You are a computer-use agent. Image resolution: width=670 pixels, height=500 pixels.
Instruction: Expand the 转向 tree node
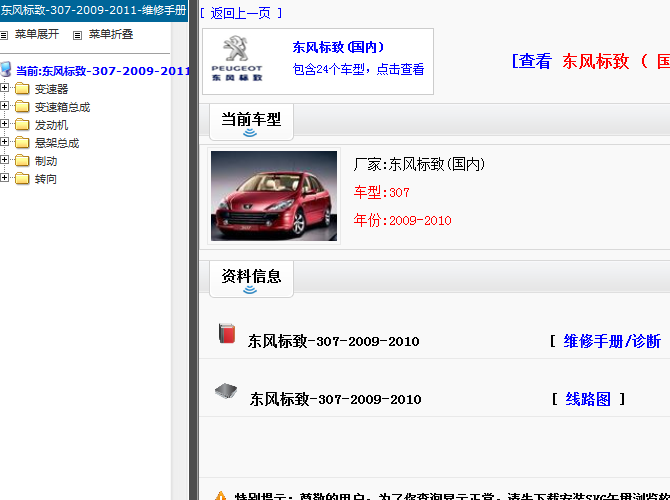click(x=4, y=177)
